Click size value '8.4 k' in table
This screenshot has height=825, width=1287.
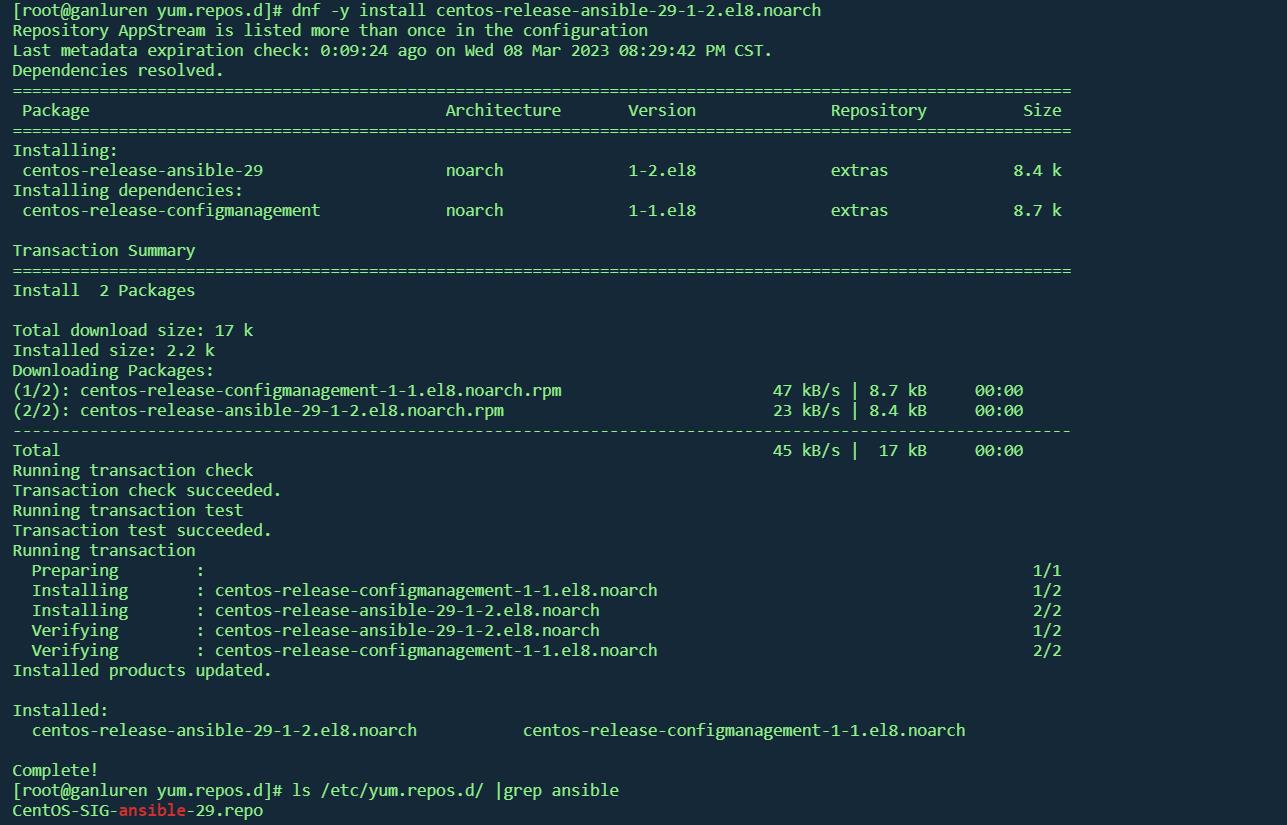point(1037,170)
